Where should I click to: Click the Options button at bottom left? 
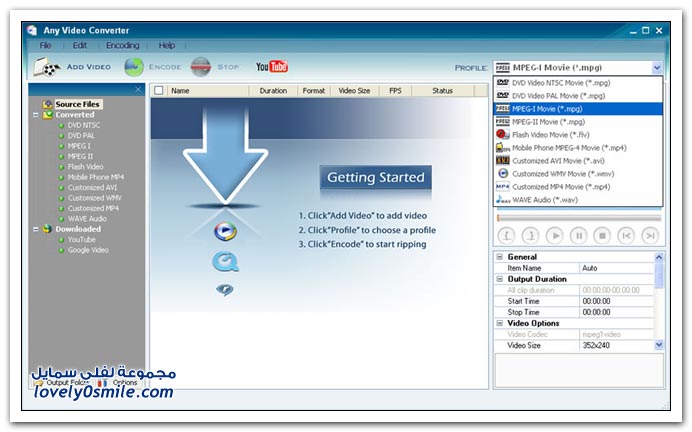[122, 382]
